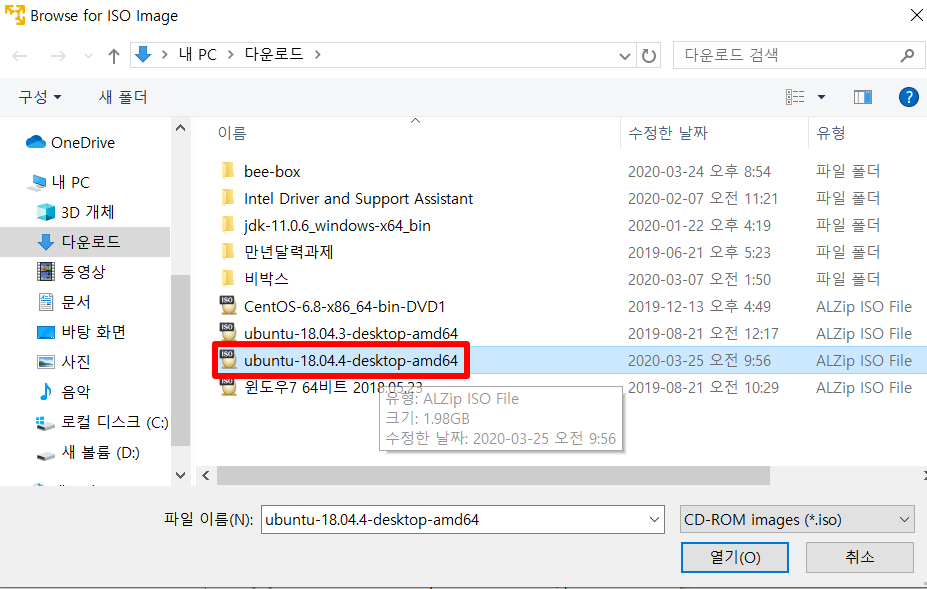Open help with the question mark icon
This screenshot has width=927, height=589.
click(908, 96)
